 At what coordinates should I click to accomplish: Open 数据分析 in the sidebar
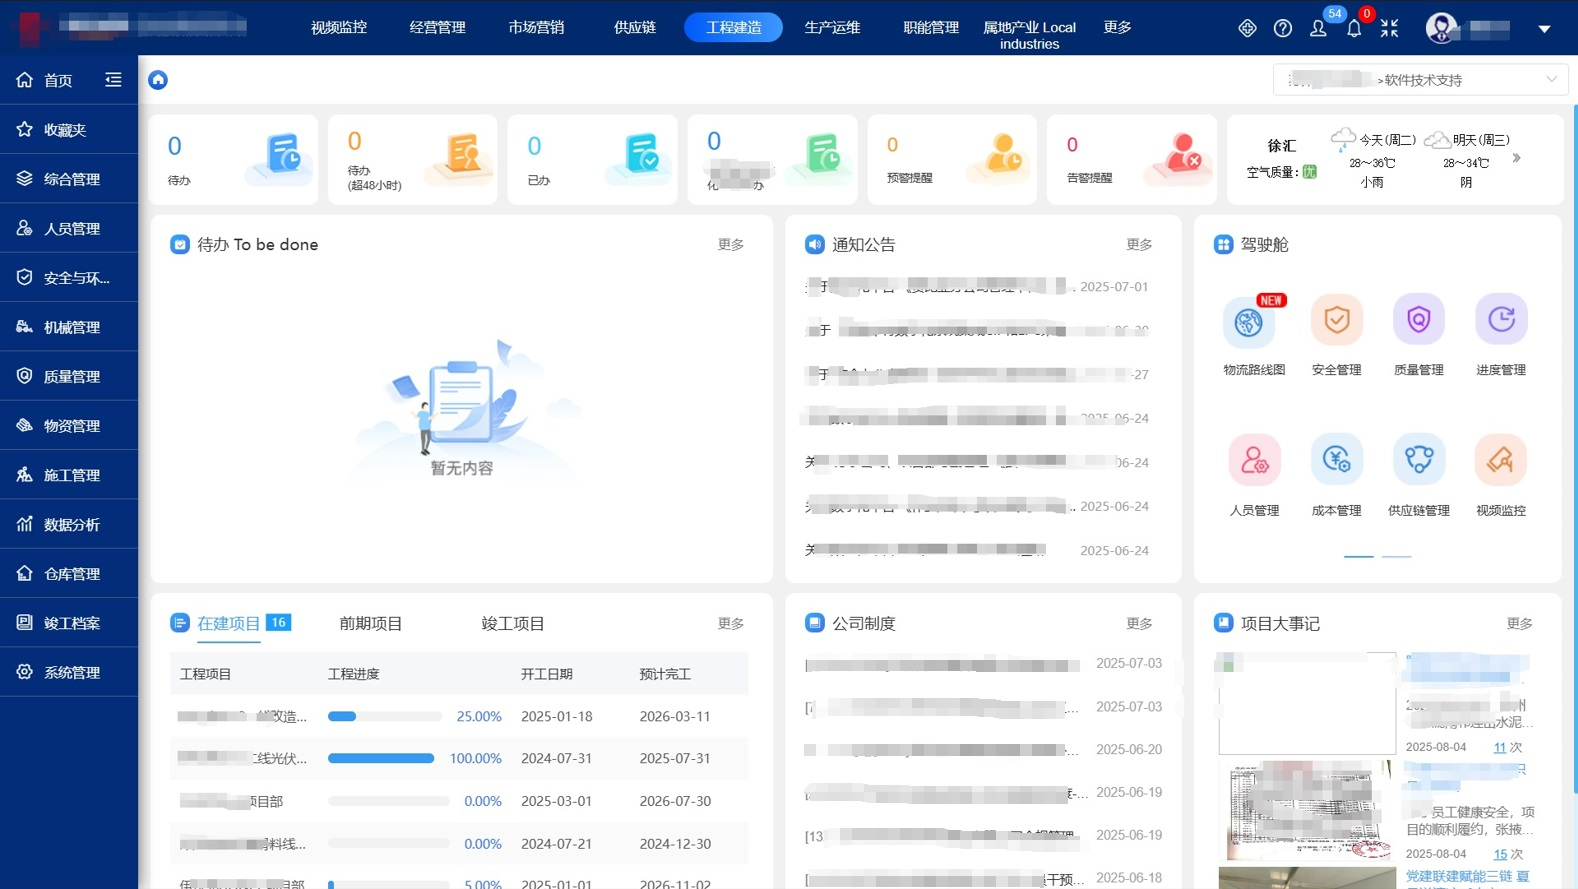[70, 524]
